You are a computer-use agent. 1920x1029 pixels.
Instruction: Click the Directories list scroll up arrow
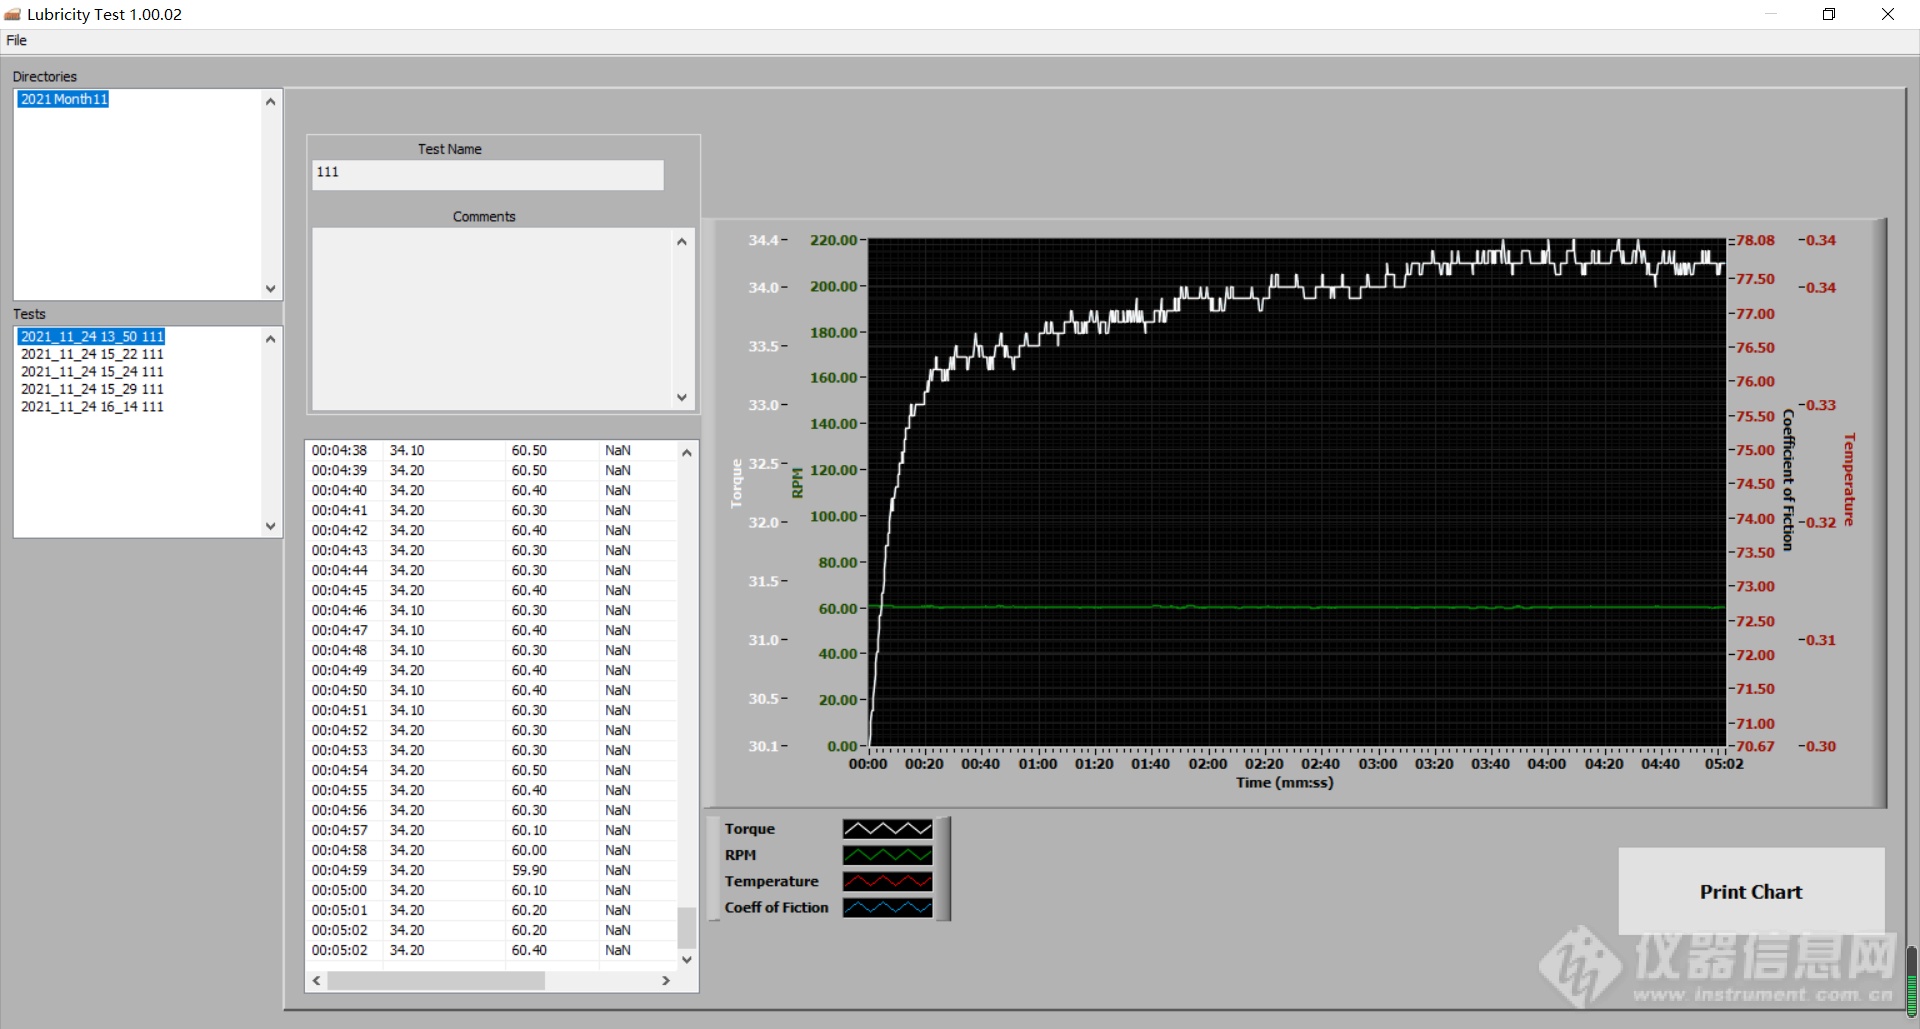point(270,101)
